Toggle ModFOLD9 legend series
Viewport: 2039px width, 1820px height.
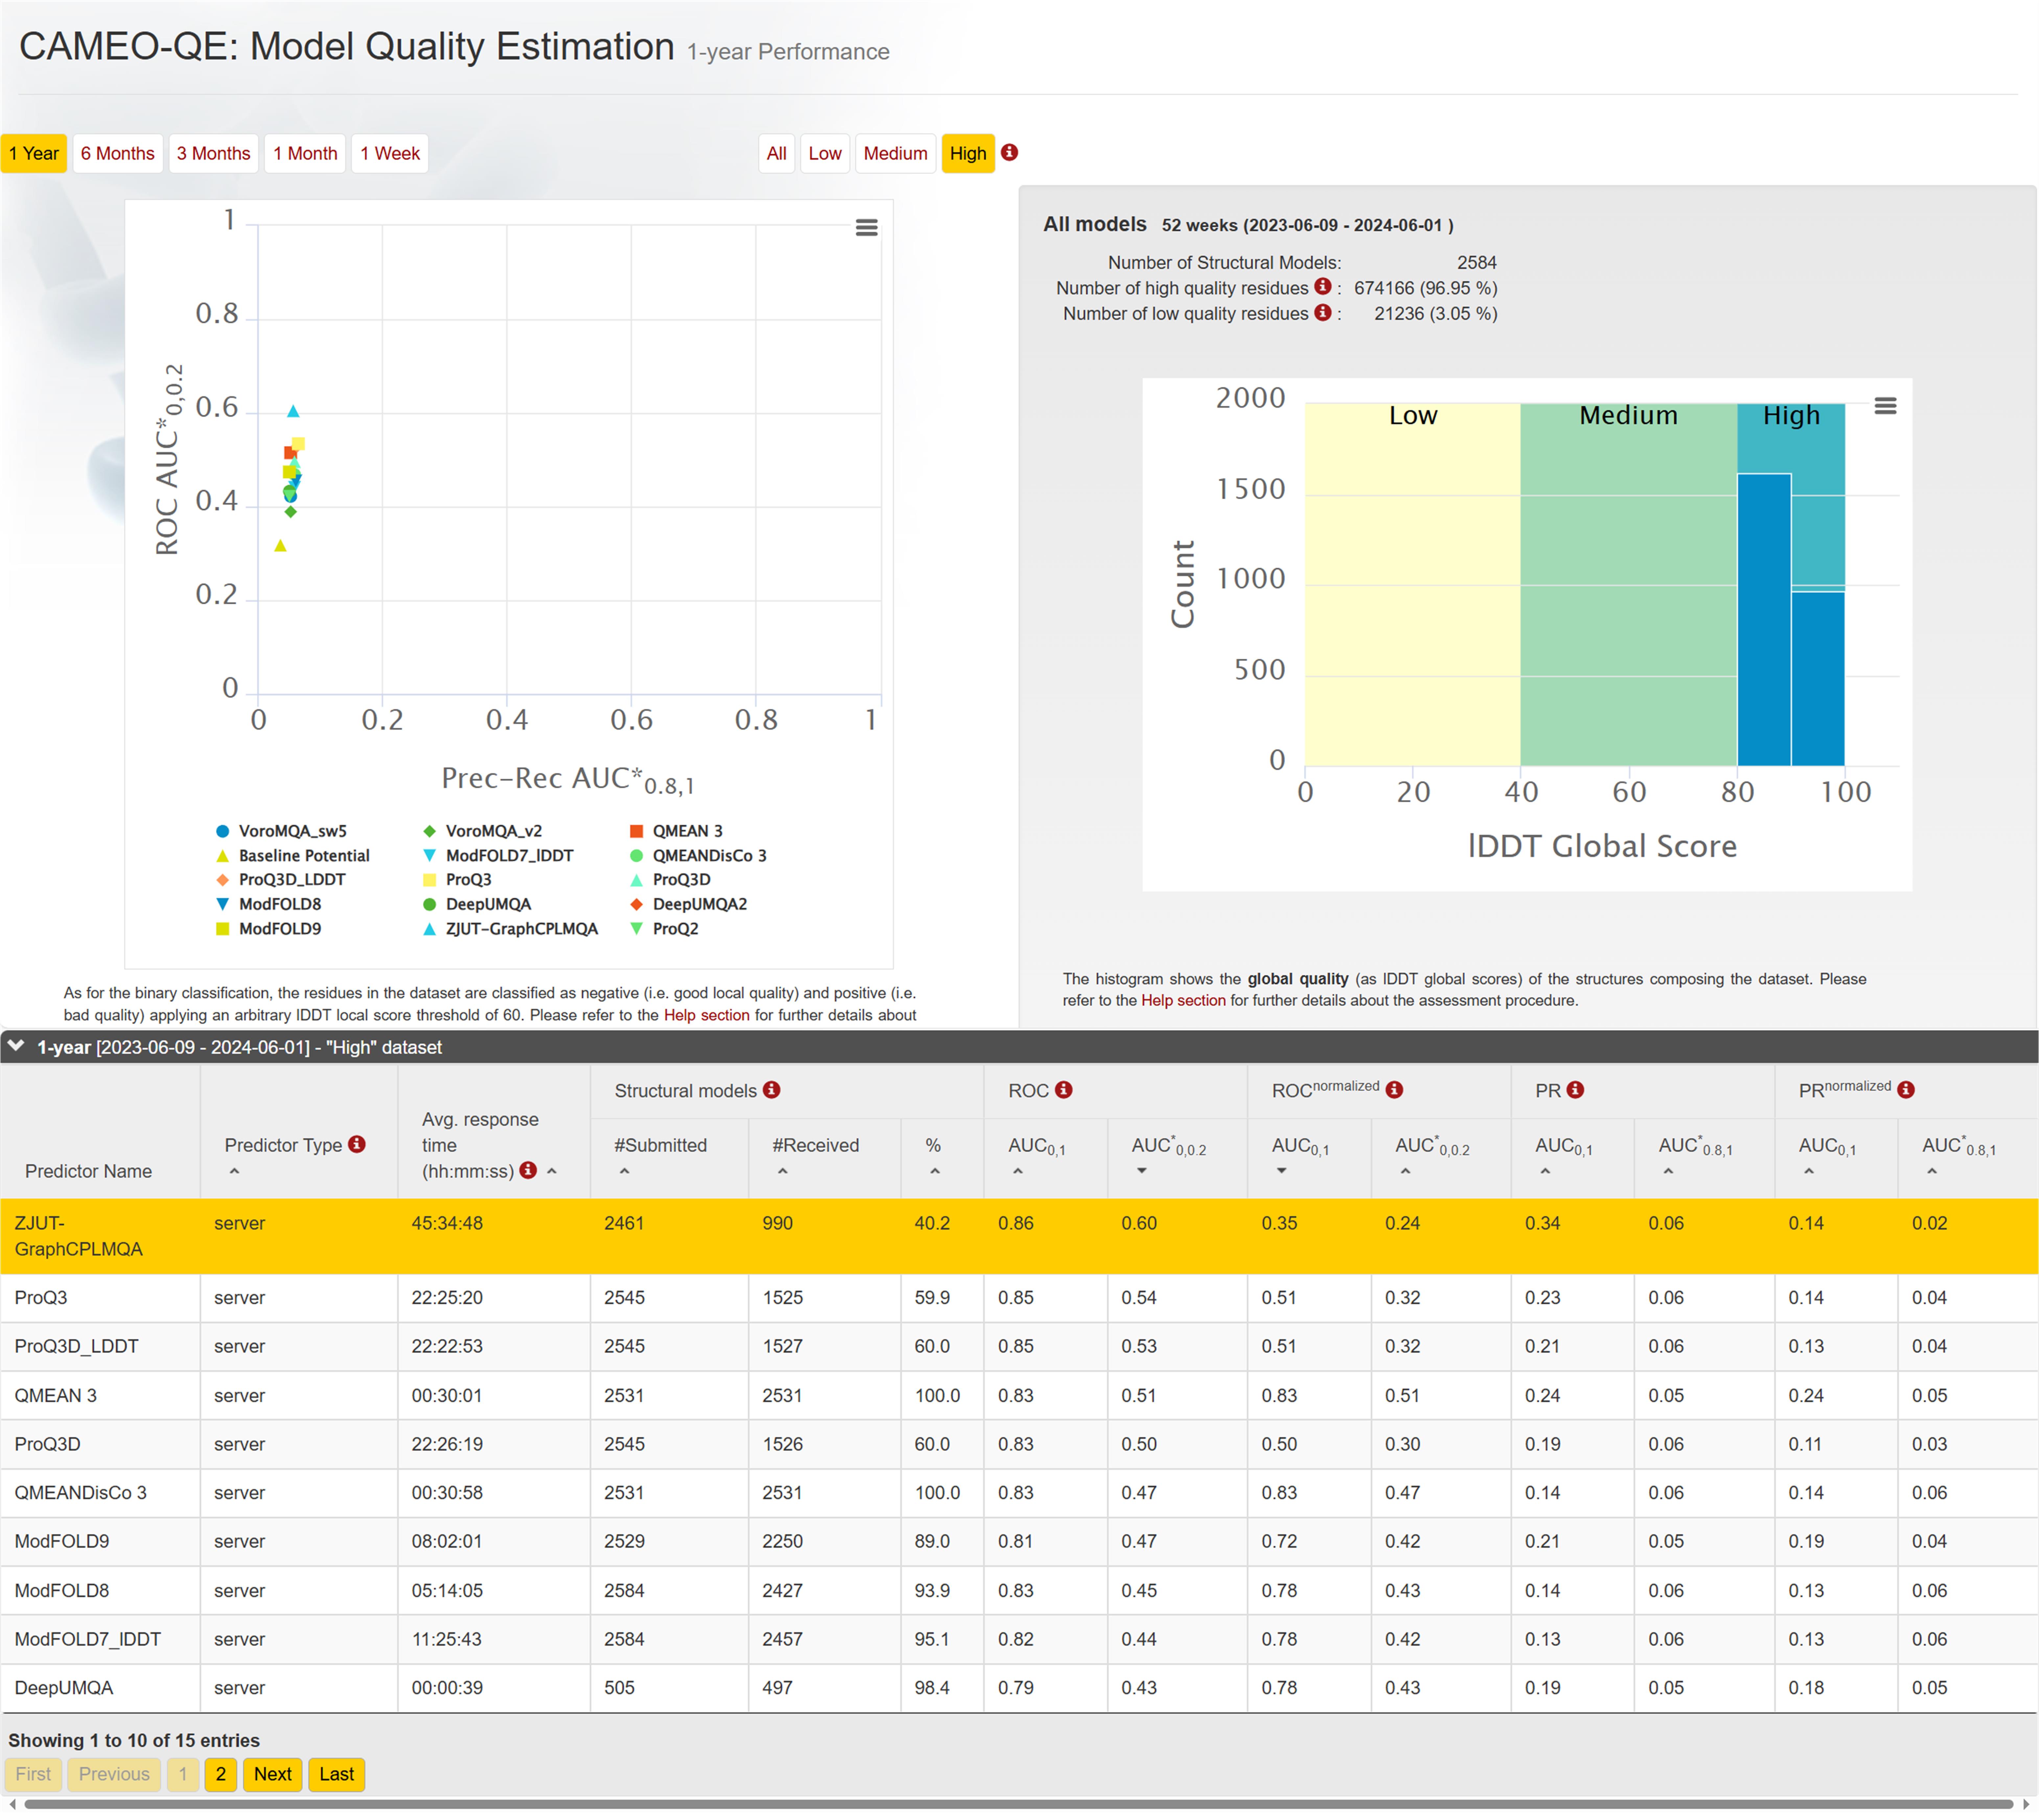pos(269,929)
